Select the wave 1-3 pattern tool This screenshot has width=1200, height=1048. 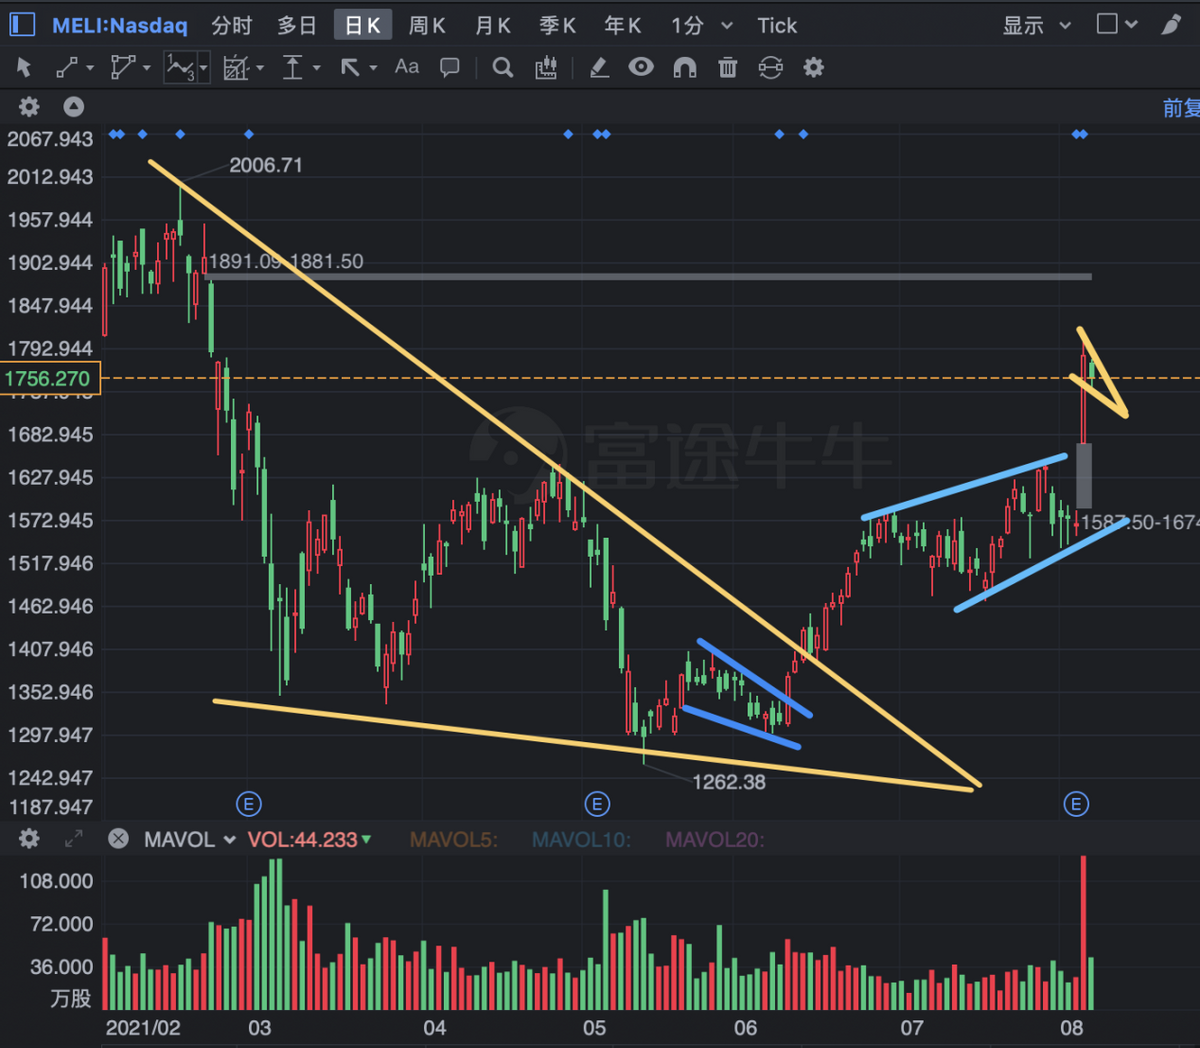pos(180,67)
